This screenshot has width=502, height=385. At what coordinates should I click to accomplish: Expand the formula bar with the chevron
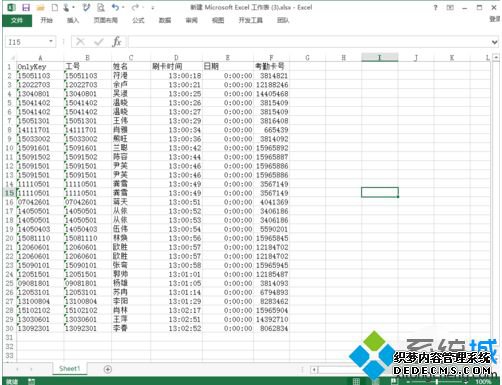(494, 42)
